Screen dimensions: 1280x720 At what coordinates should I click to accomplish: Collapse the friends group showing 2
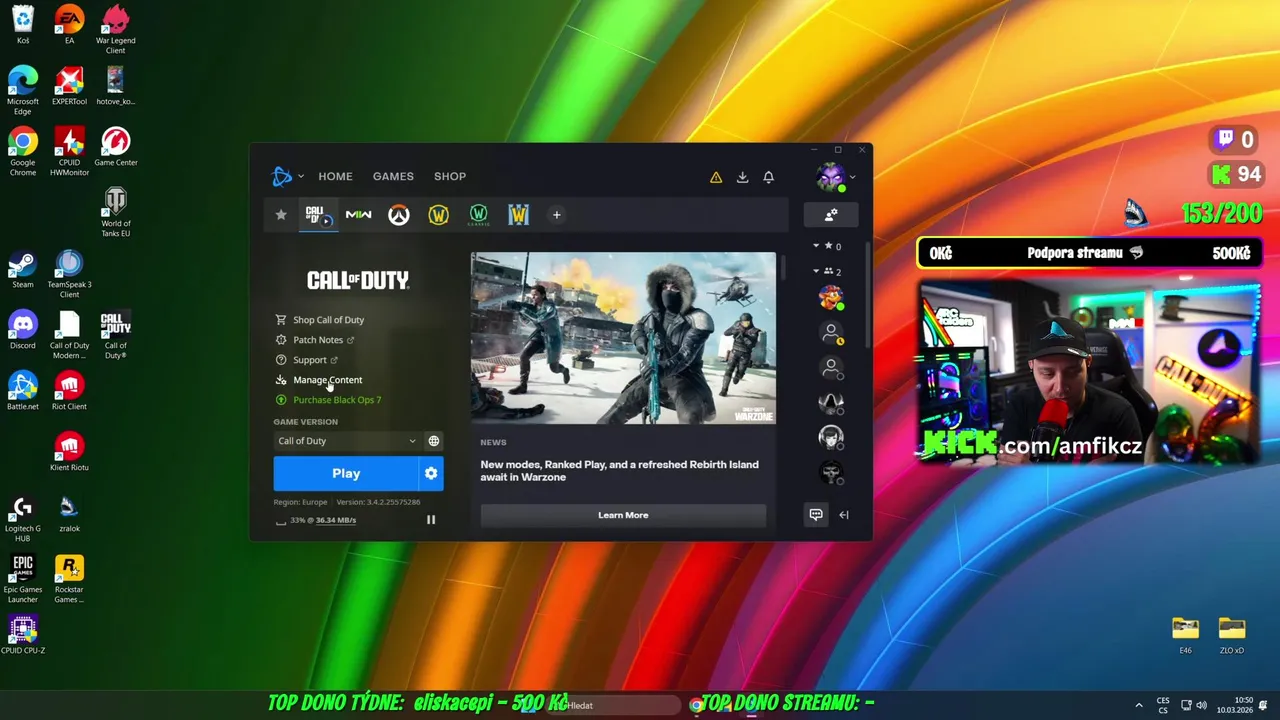[x=816, y=272]
